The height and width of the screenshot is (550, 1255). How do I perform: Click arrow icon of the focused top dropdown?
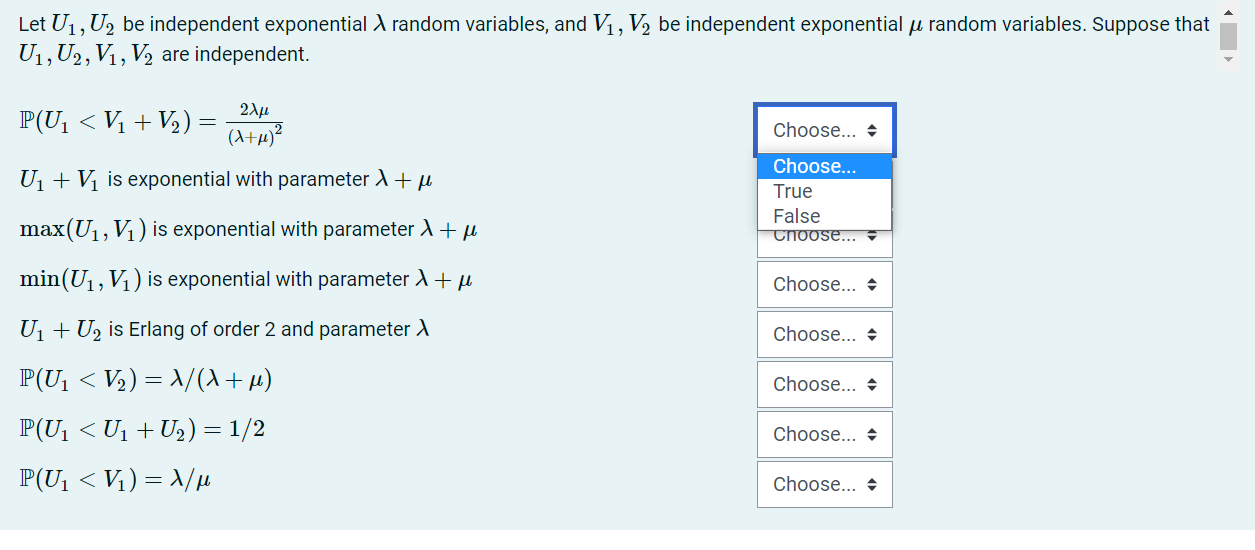(872, 130)
